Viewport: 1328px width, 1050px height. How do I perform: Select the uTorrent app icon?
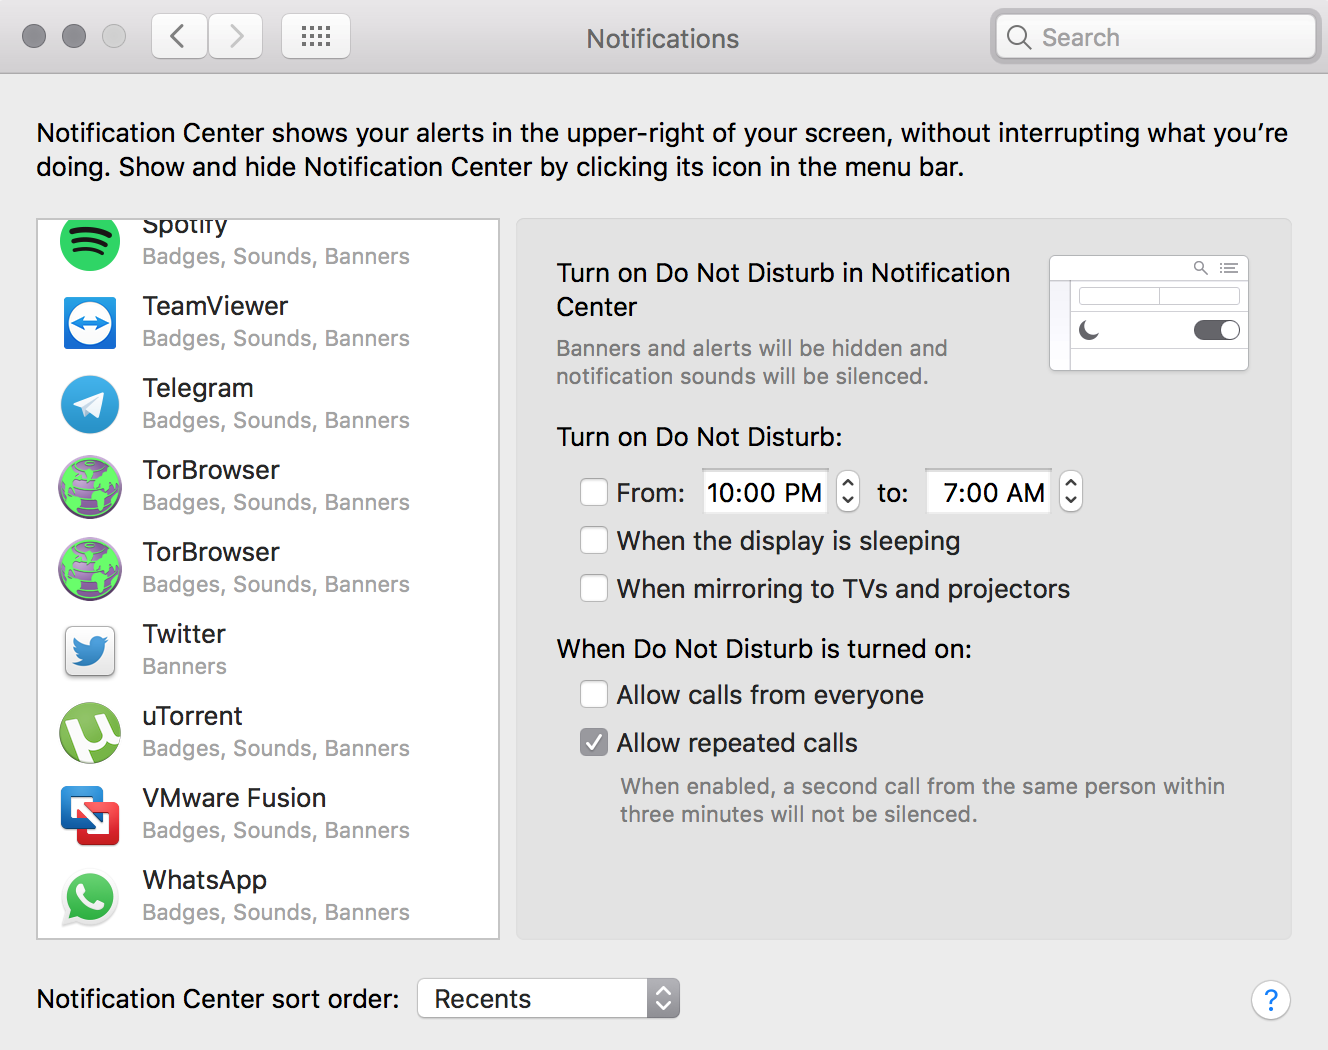(x=90, y=733)
